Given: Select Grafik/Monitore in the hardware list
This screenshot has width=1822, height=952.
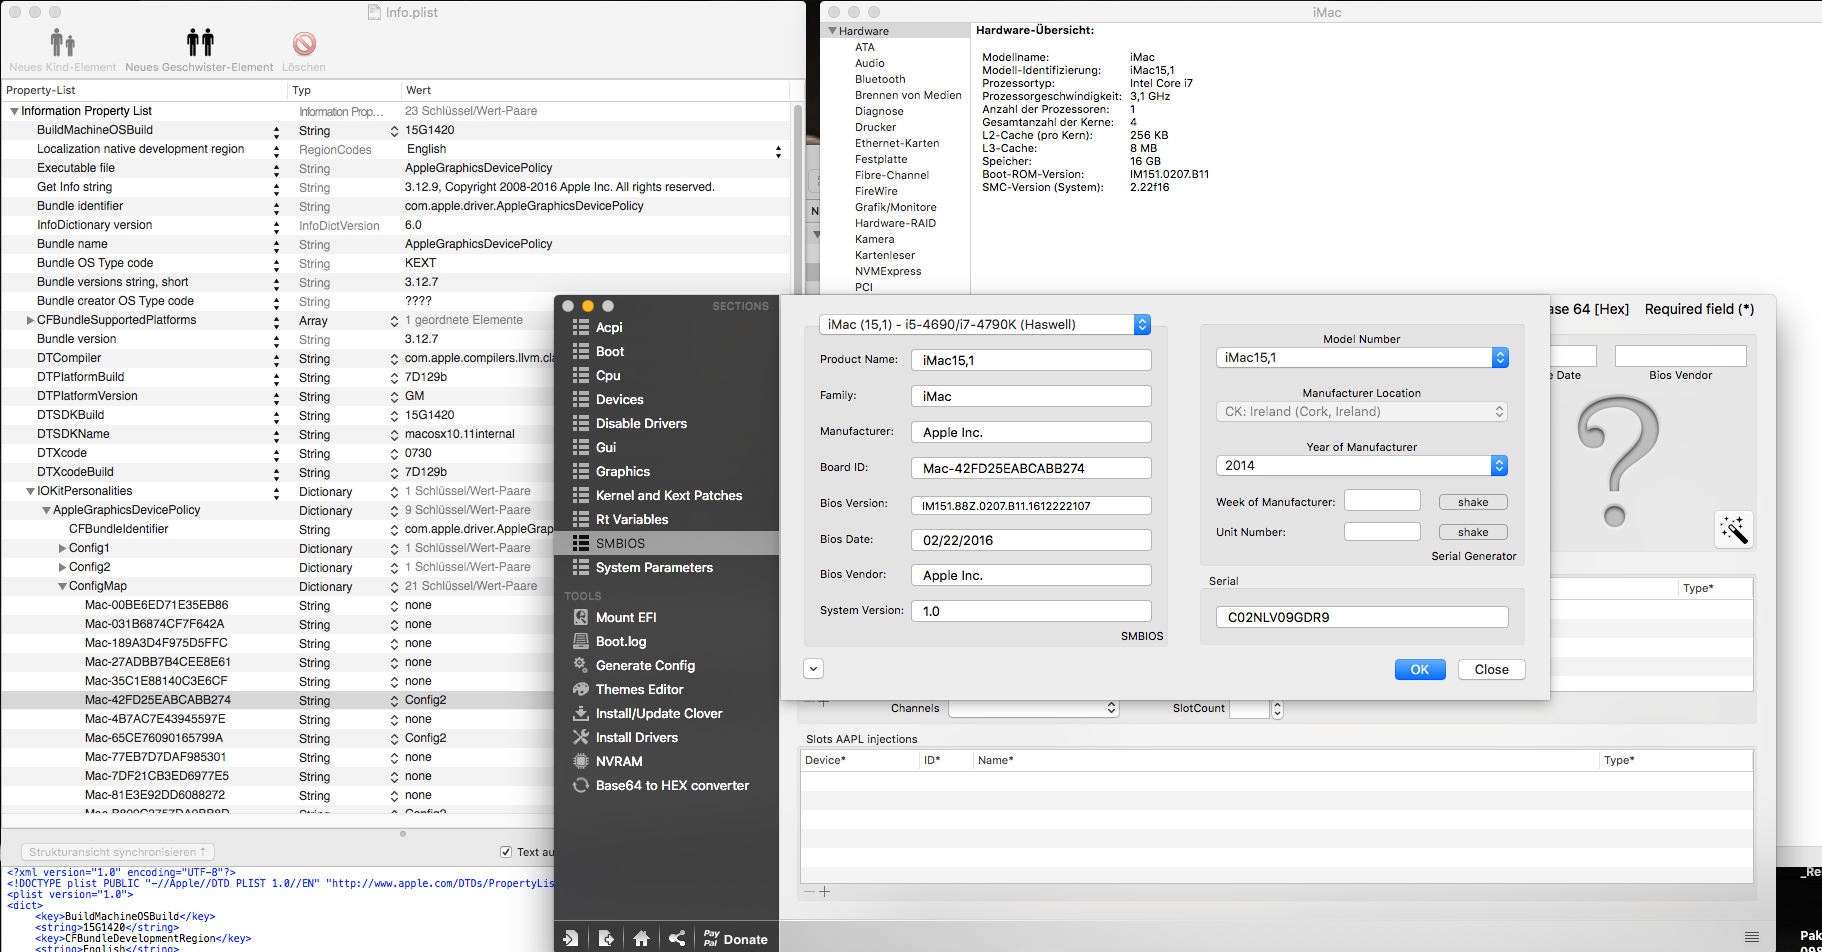Looking at the screenshot, I should (895, 207).
